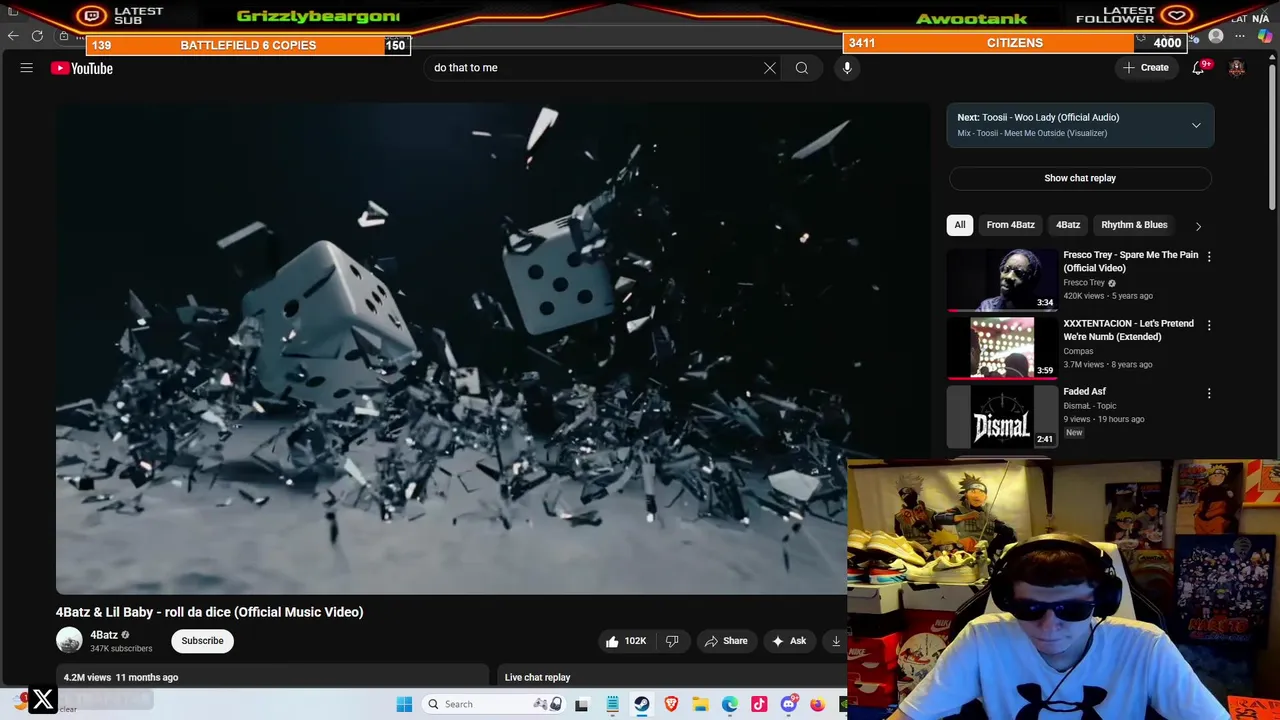Click the Live chat replay heading

537,678
